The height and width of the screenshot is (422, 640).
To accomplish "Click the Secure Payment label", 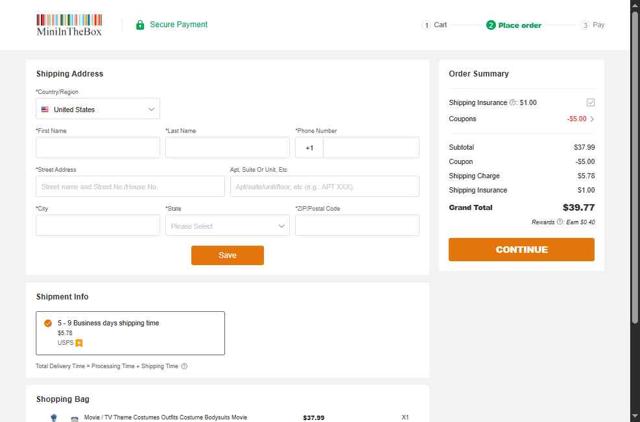I will click(179, 24).
